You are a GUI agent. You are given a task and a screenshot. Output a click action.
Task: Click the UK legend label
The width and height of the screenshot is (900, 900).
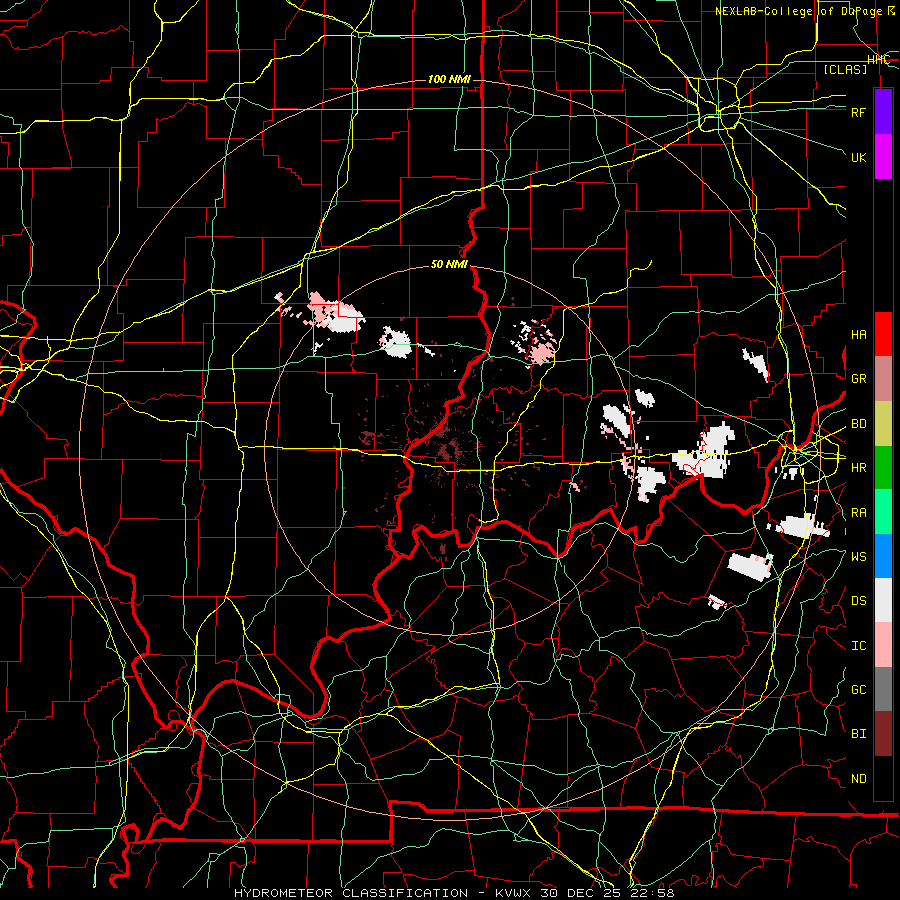[x=859, y=157]
